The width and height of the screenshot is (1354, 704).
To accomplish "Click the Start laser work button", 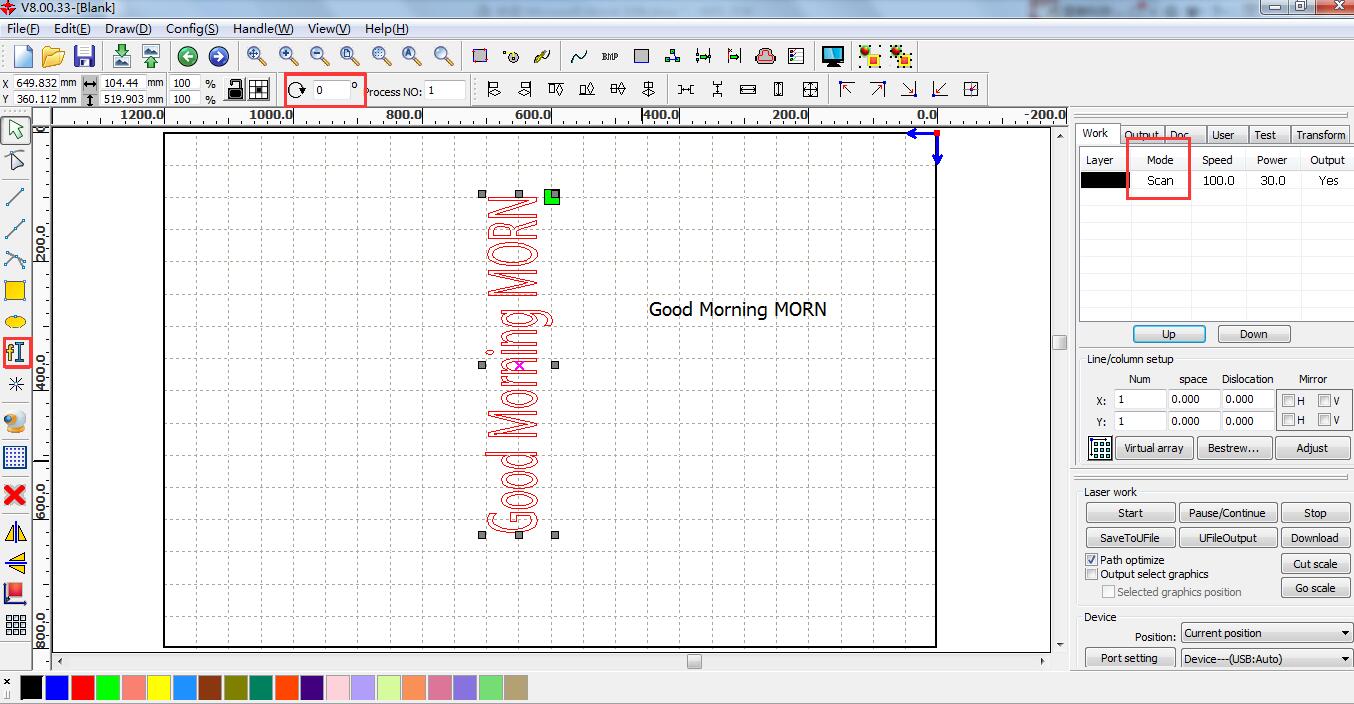I will point(1130,513).
